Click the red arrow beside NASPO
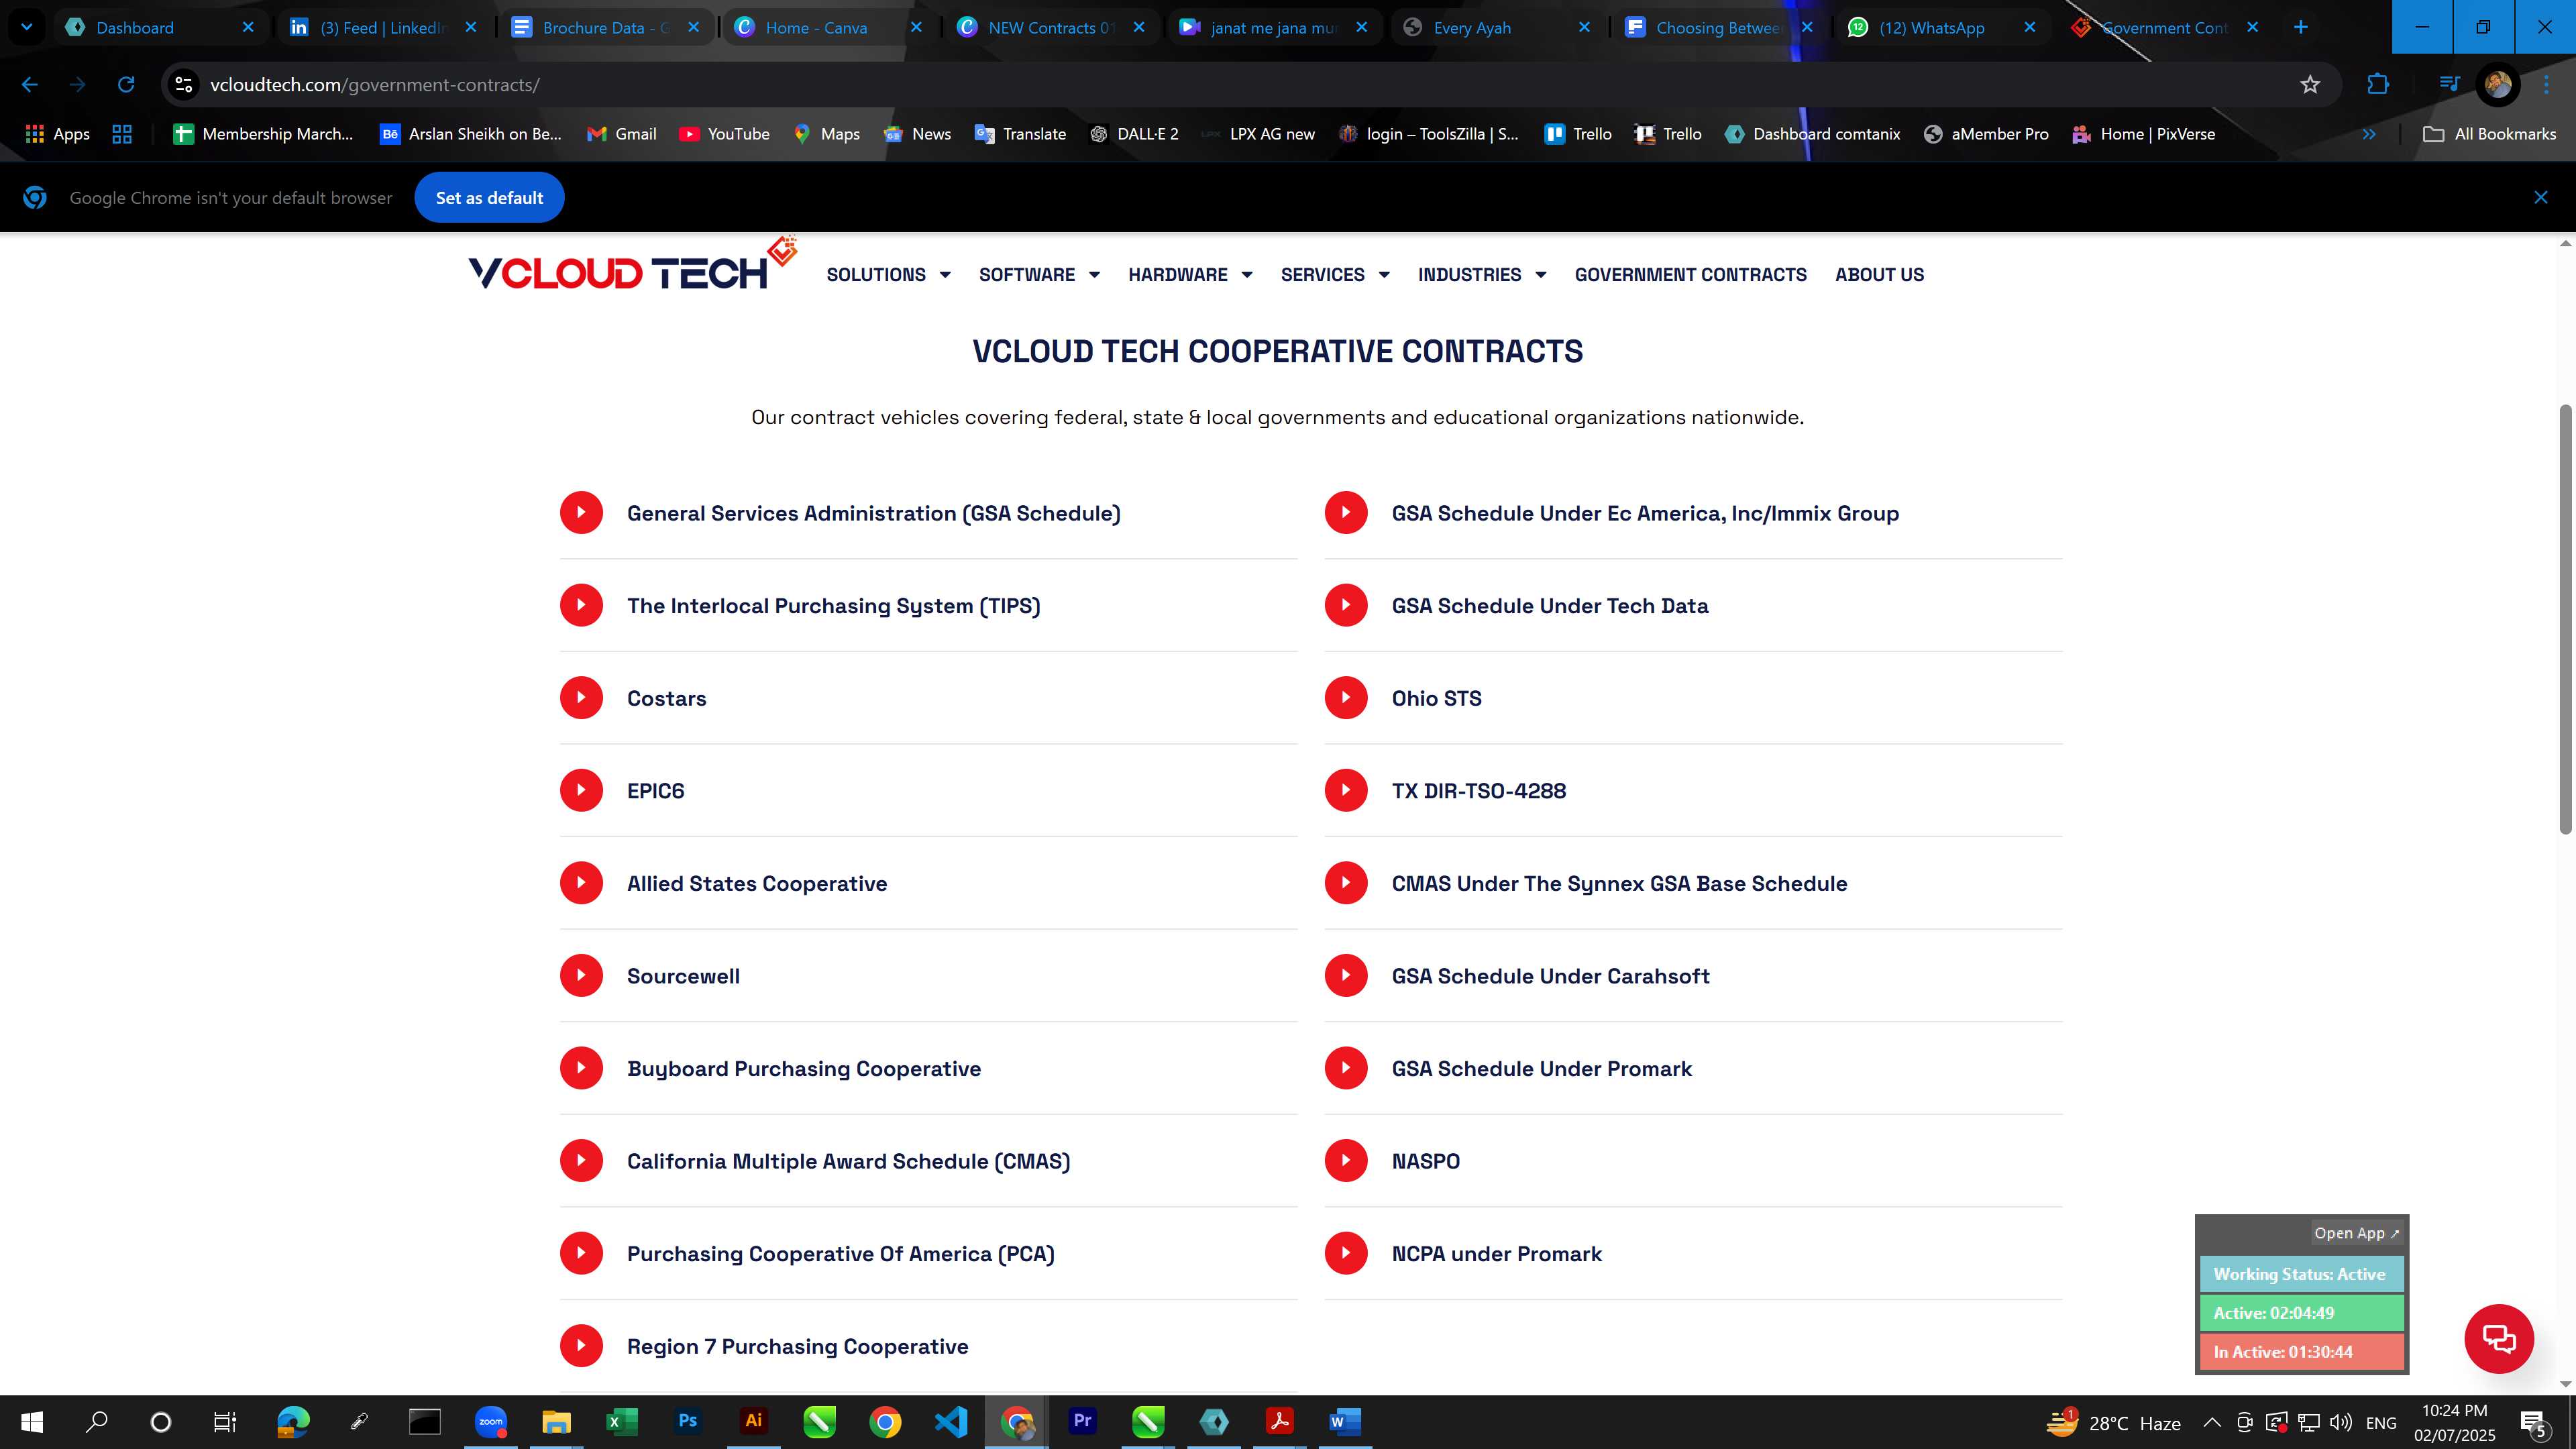 [x=1346, y=1160]
